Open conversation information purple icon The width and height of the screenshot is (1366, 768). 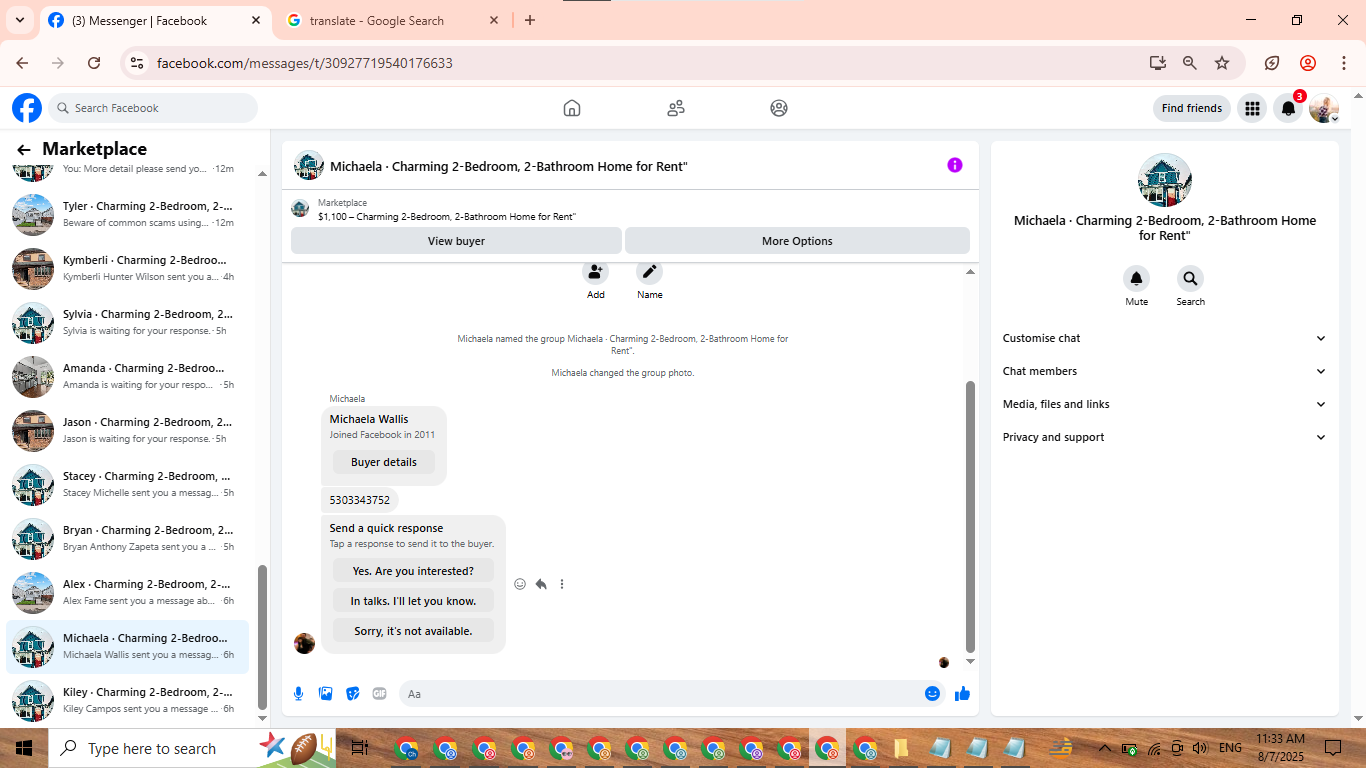955,165
